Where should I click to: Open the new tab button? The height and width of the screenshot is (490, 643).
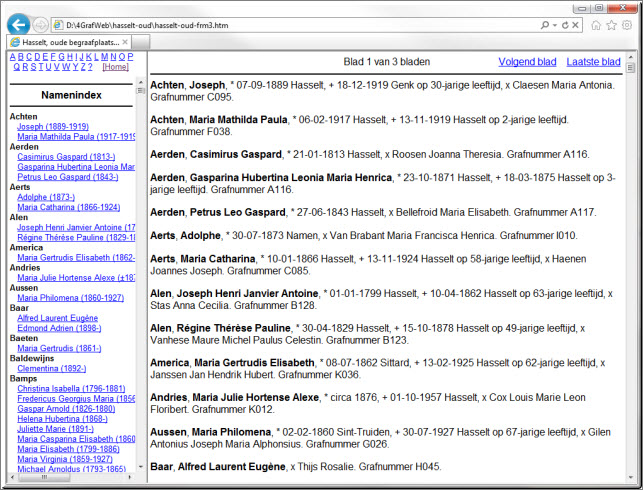point(138,42)
